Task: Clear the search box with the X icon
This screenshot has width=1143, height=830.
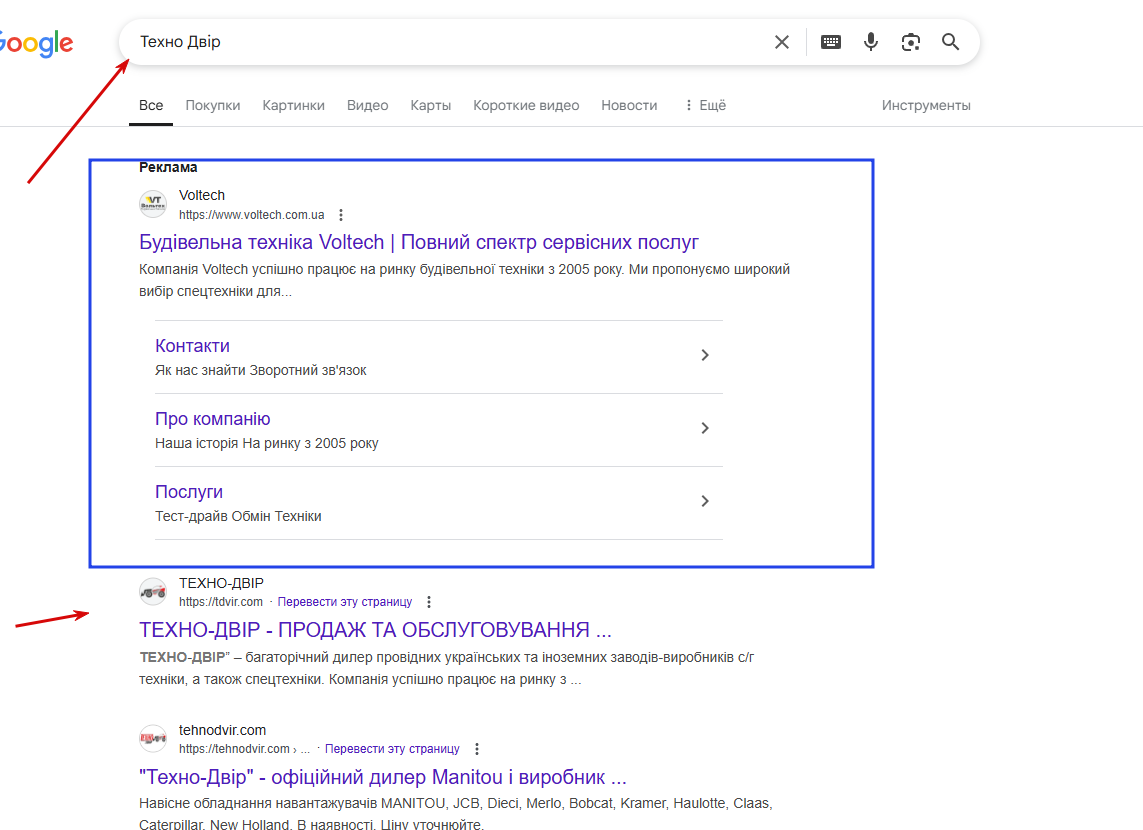Action: point(781,42)
